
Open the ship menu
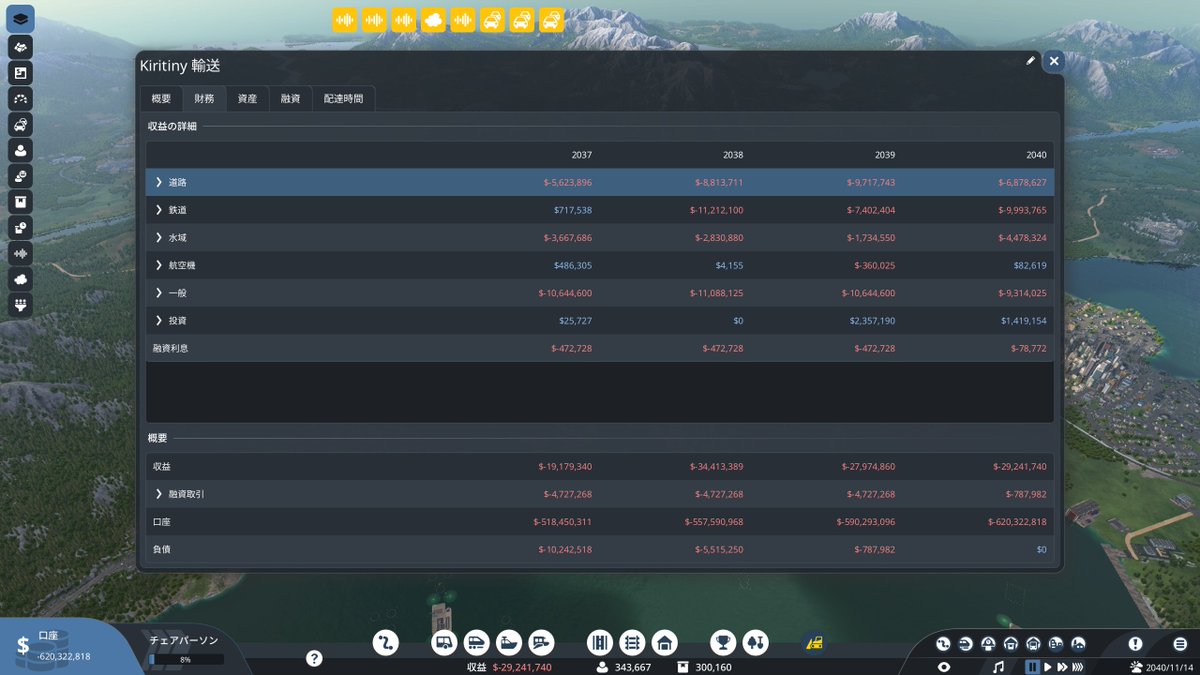tap(509, 642)
